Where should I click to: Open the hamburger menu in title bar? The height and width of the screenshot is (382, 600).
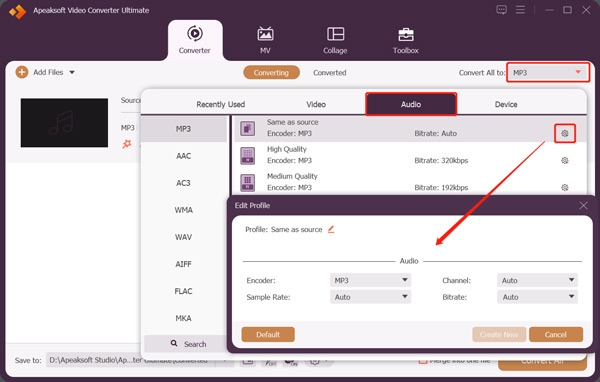click(x=520, y=10)
